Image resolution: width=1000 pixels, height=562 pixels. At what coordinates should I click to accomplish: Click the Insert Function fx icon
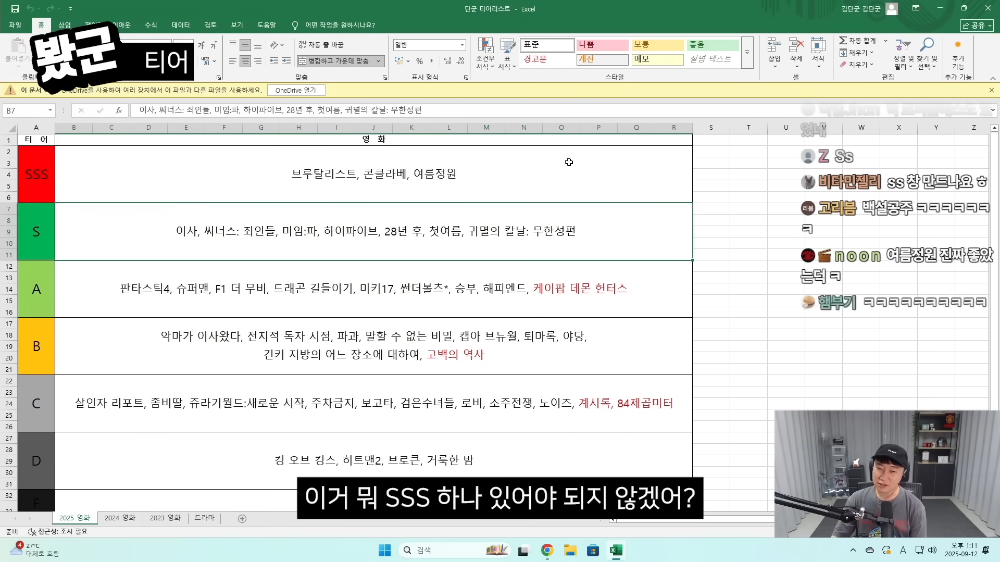pyautogui.click(x=118, y=110)
